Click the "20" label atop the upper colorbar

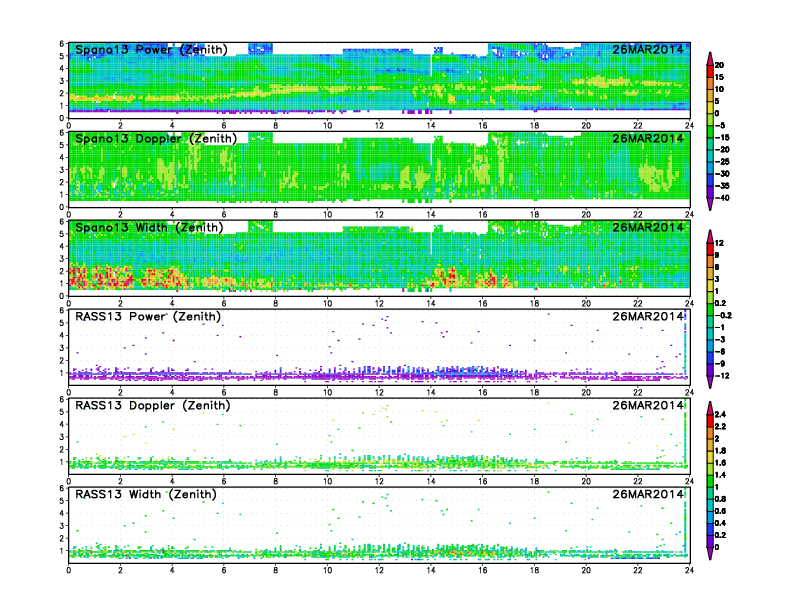click(719, 65)
